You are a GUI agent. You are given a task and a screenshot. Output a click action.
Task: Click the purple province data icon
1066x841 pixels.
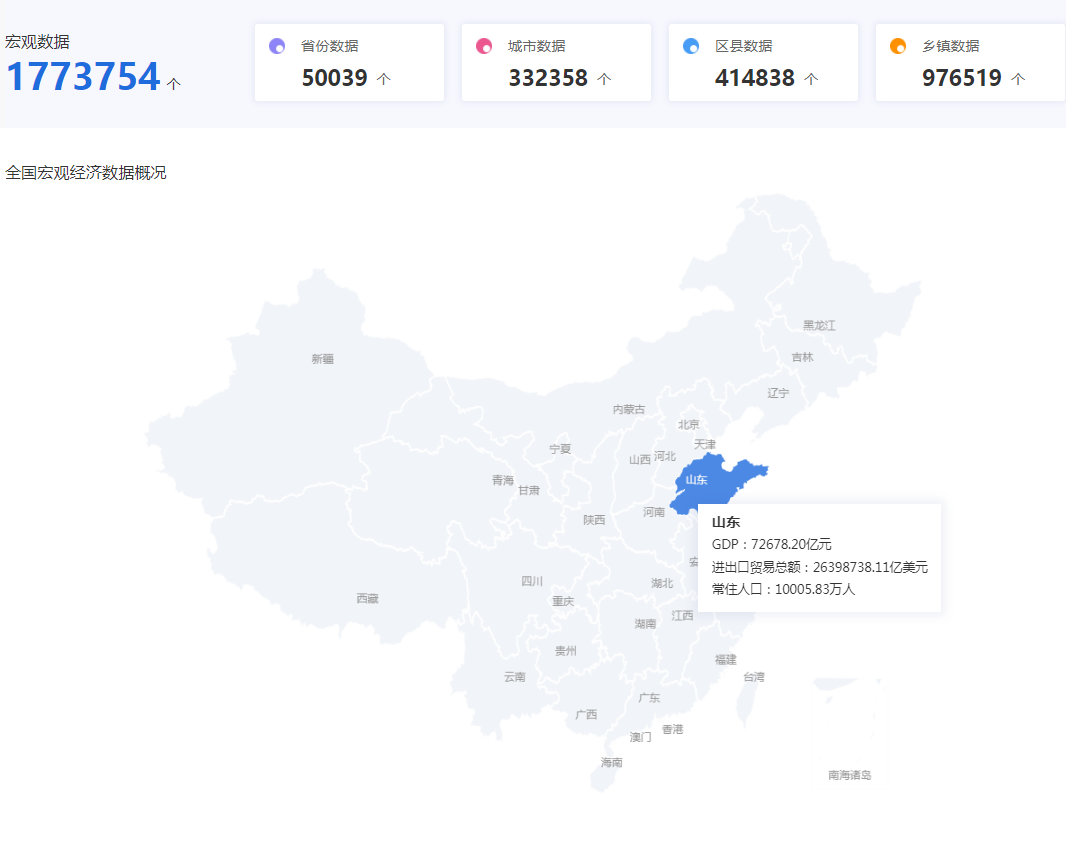tap(277, 46)
